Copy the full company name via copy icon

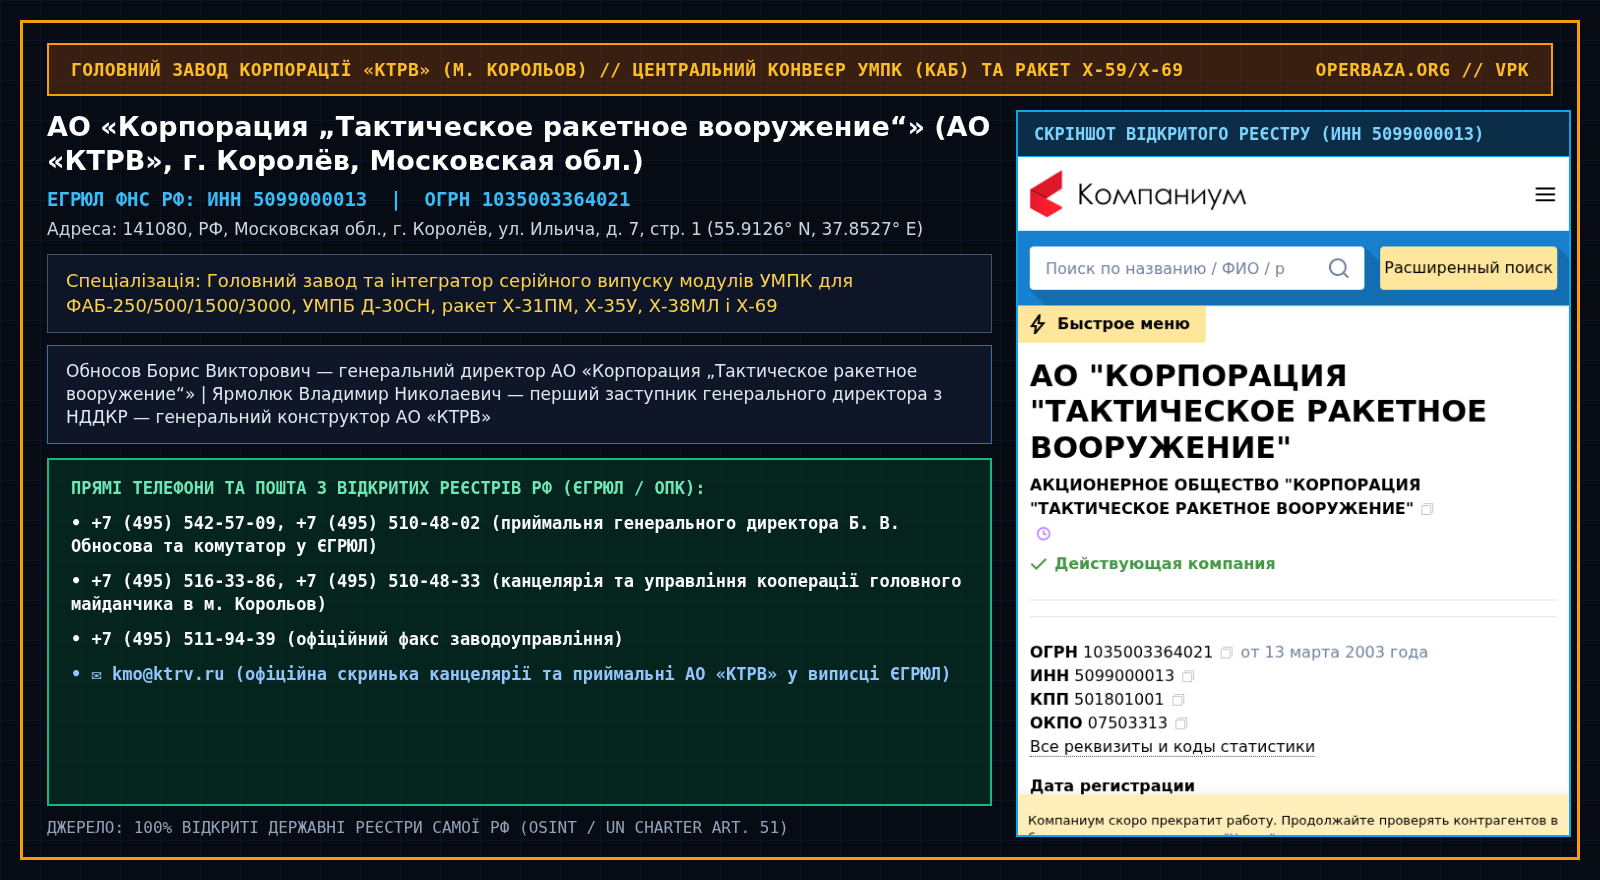(1428, 509)
